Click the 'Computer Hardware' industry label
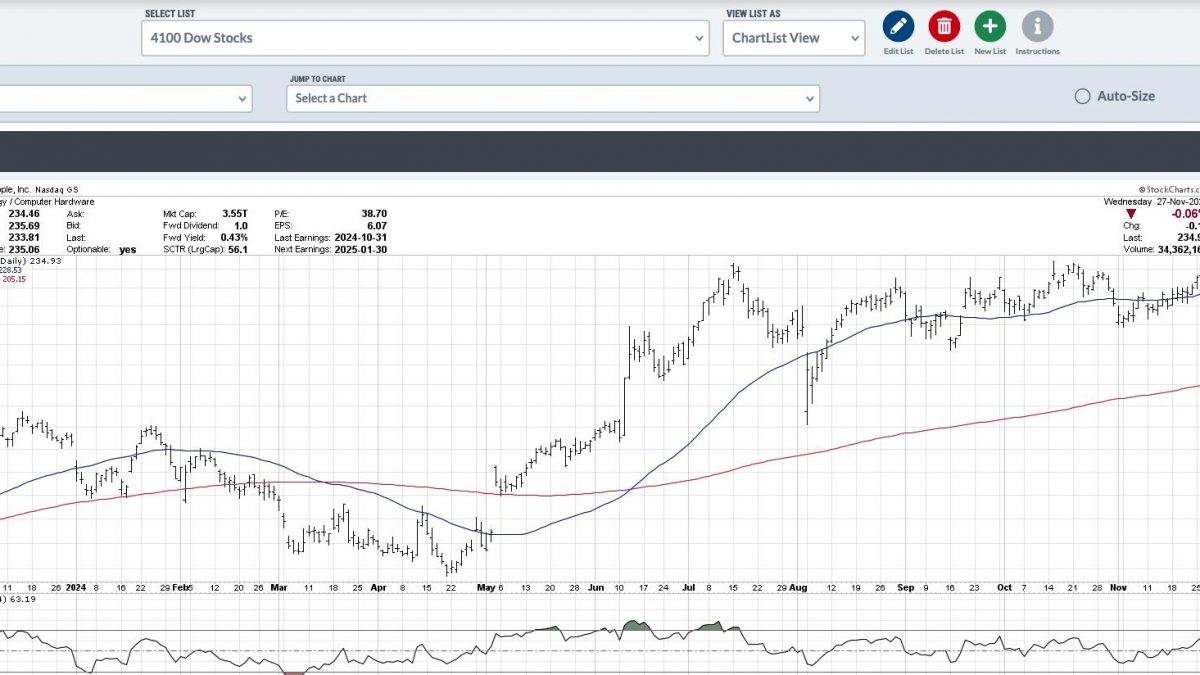 coord(54,201)
